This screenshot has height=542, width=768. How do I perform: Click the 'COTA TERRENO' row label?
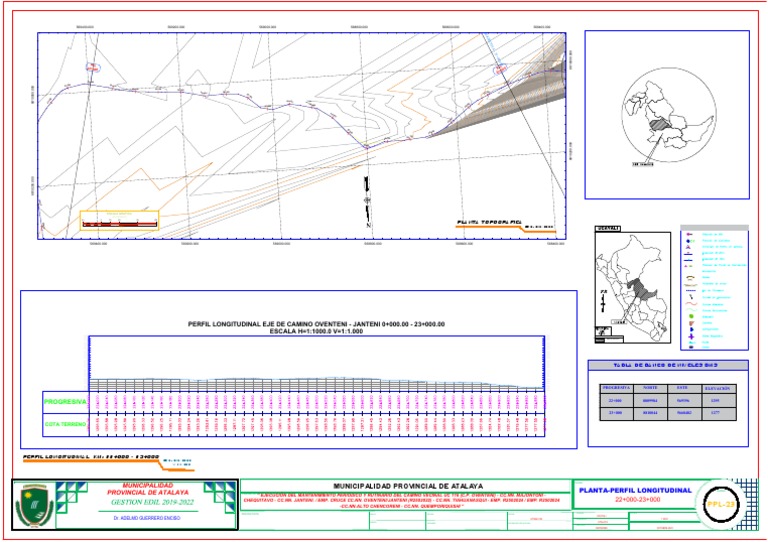pos(66,424)
